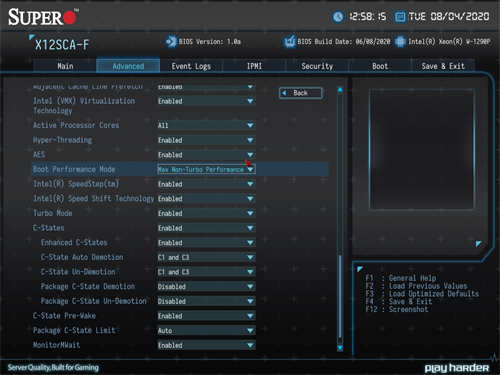Viewport: 500px width, 375px height.
Task: Open the Event Logs tab
Action: [191, 66]
